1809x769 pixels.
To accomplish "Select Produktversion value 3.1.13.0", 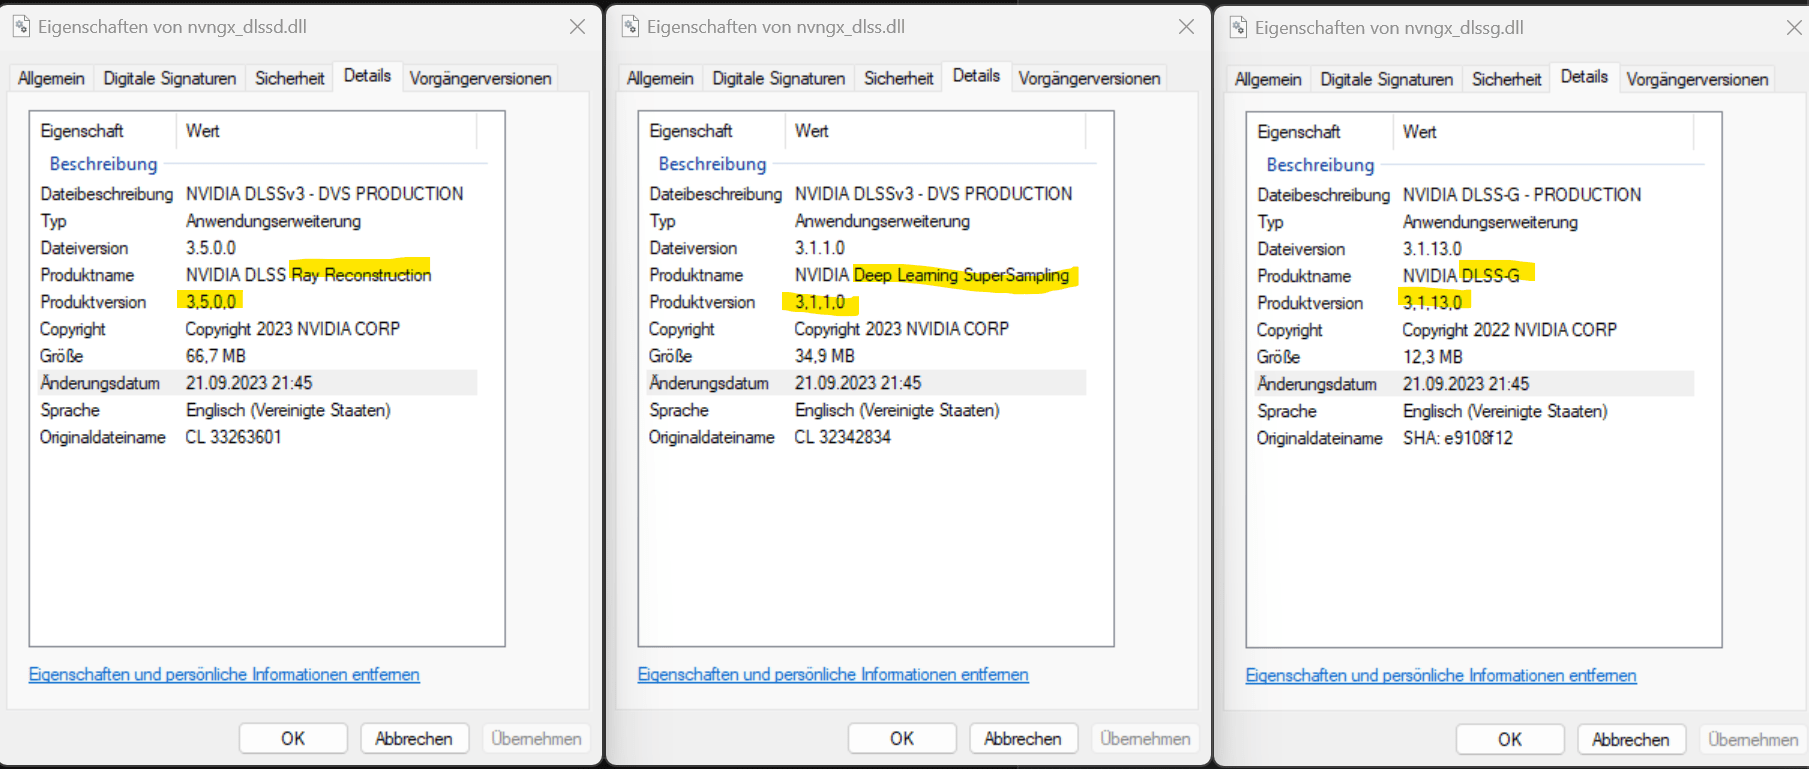I will [1432, 302].
